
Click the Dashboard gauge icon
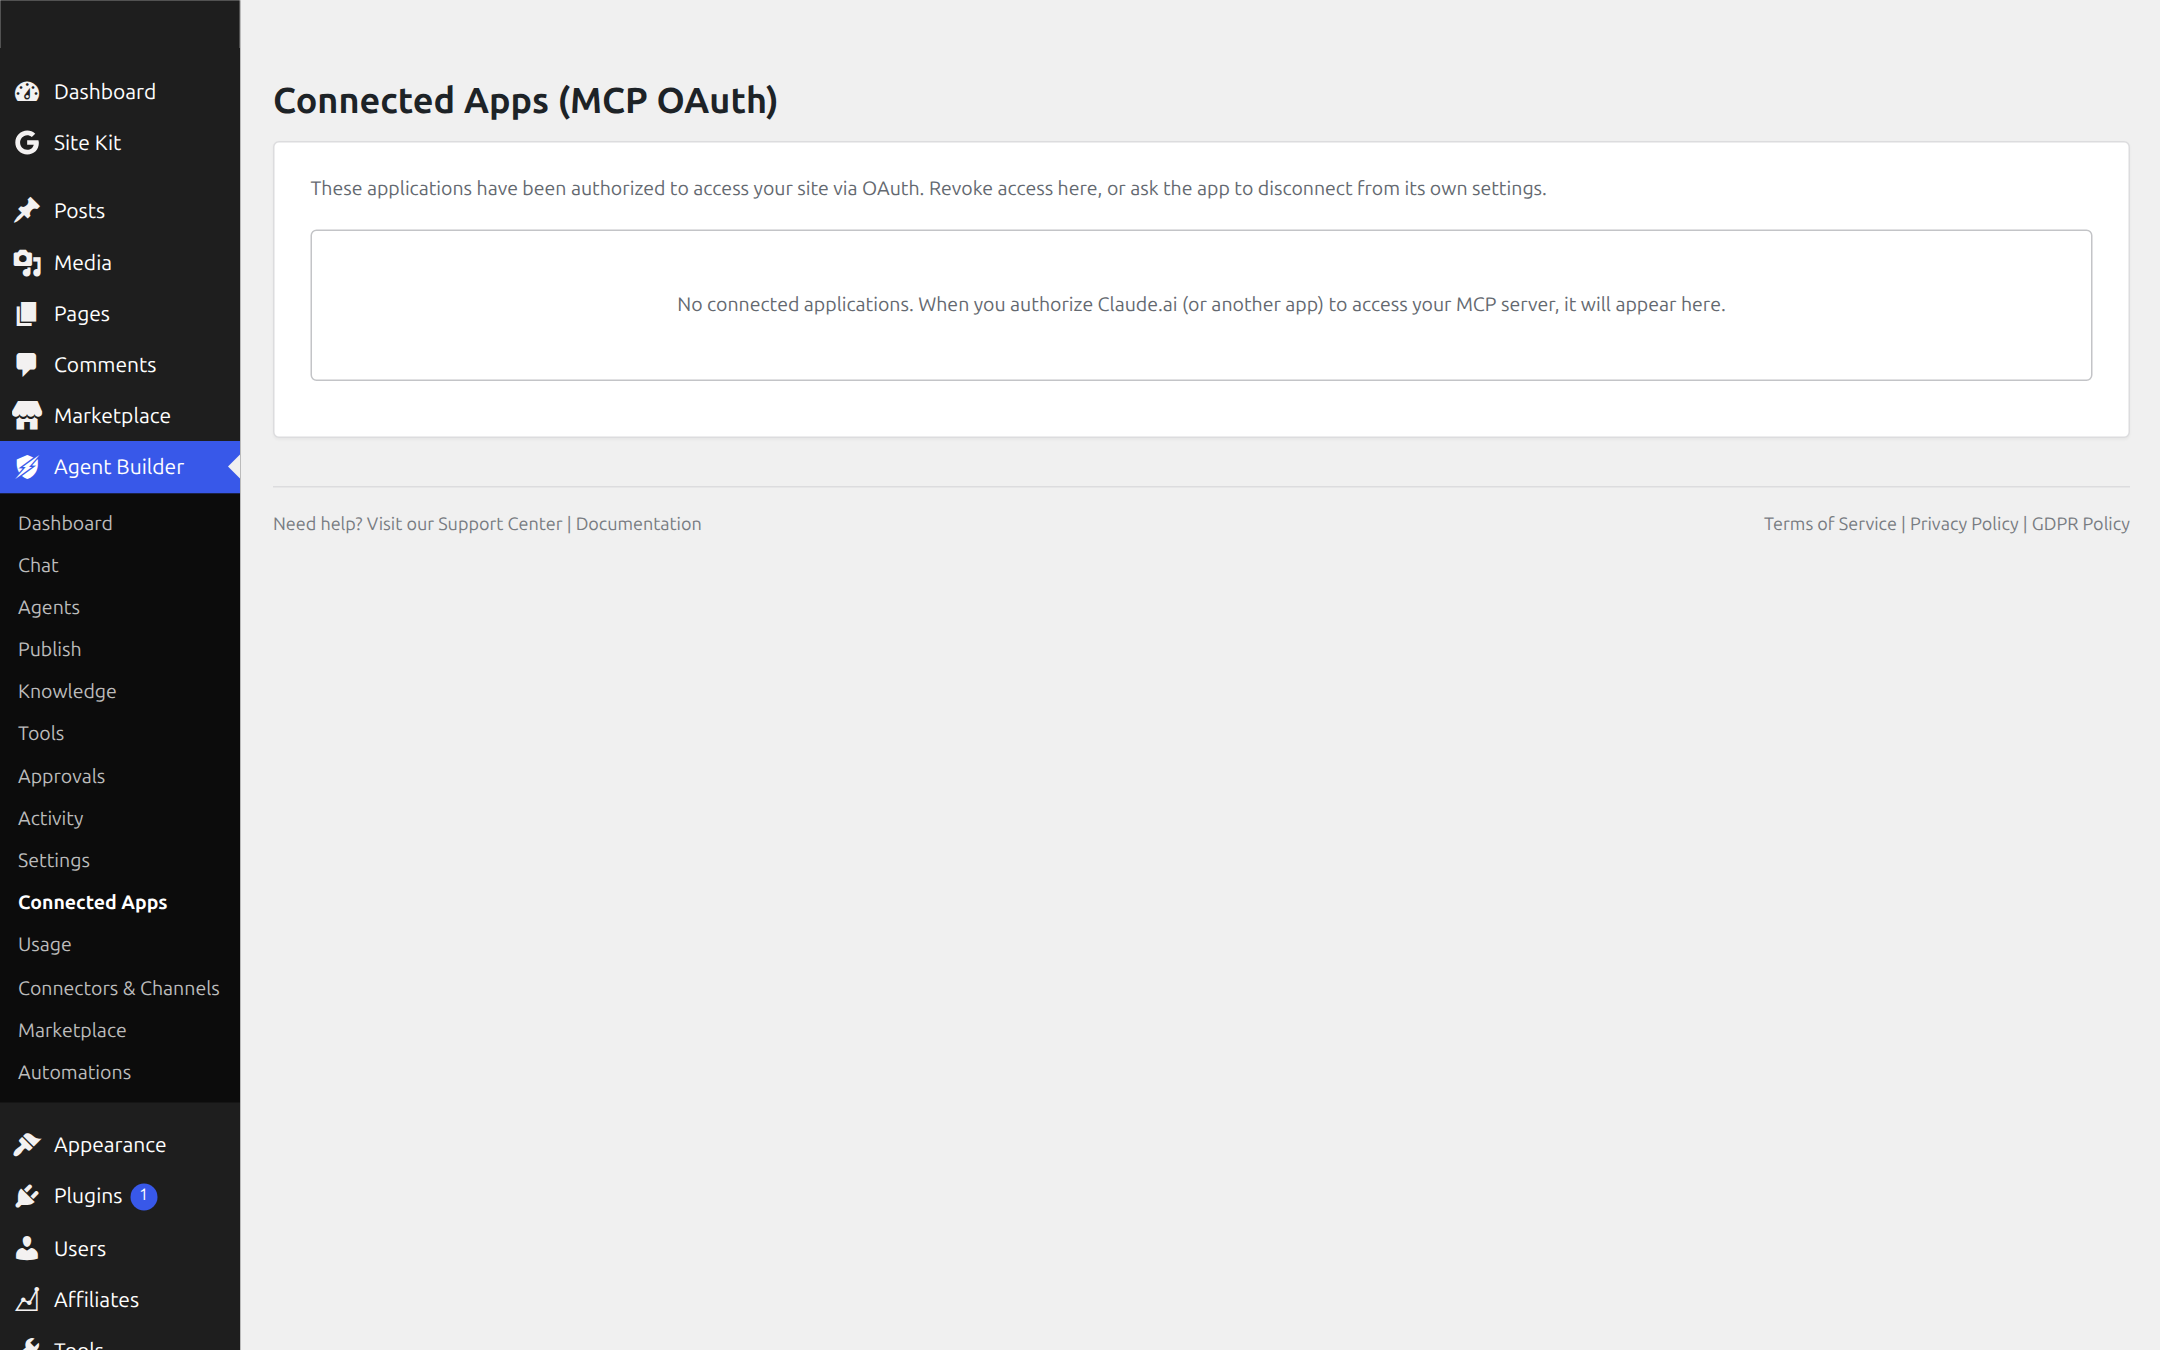[27, 92]
